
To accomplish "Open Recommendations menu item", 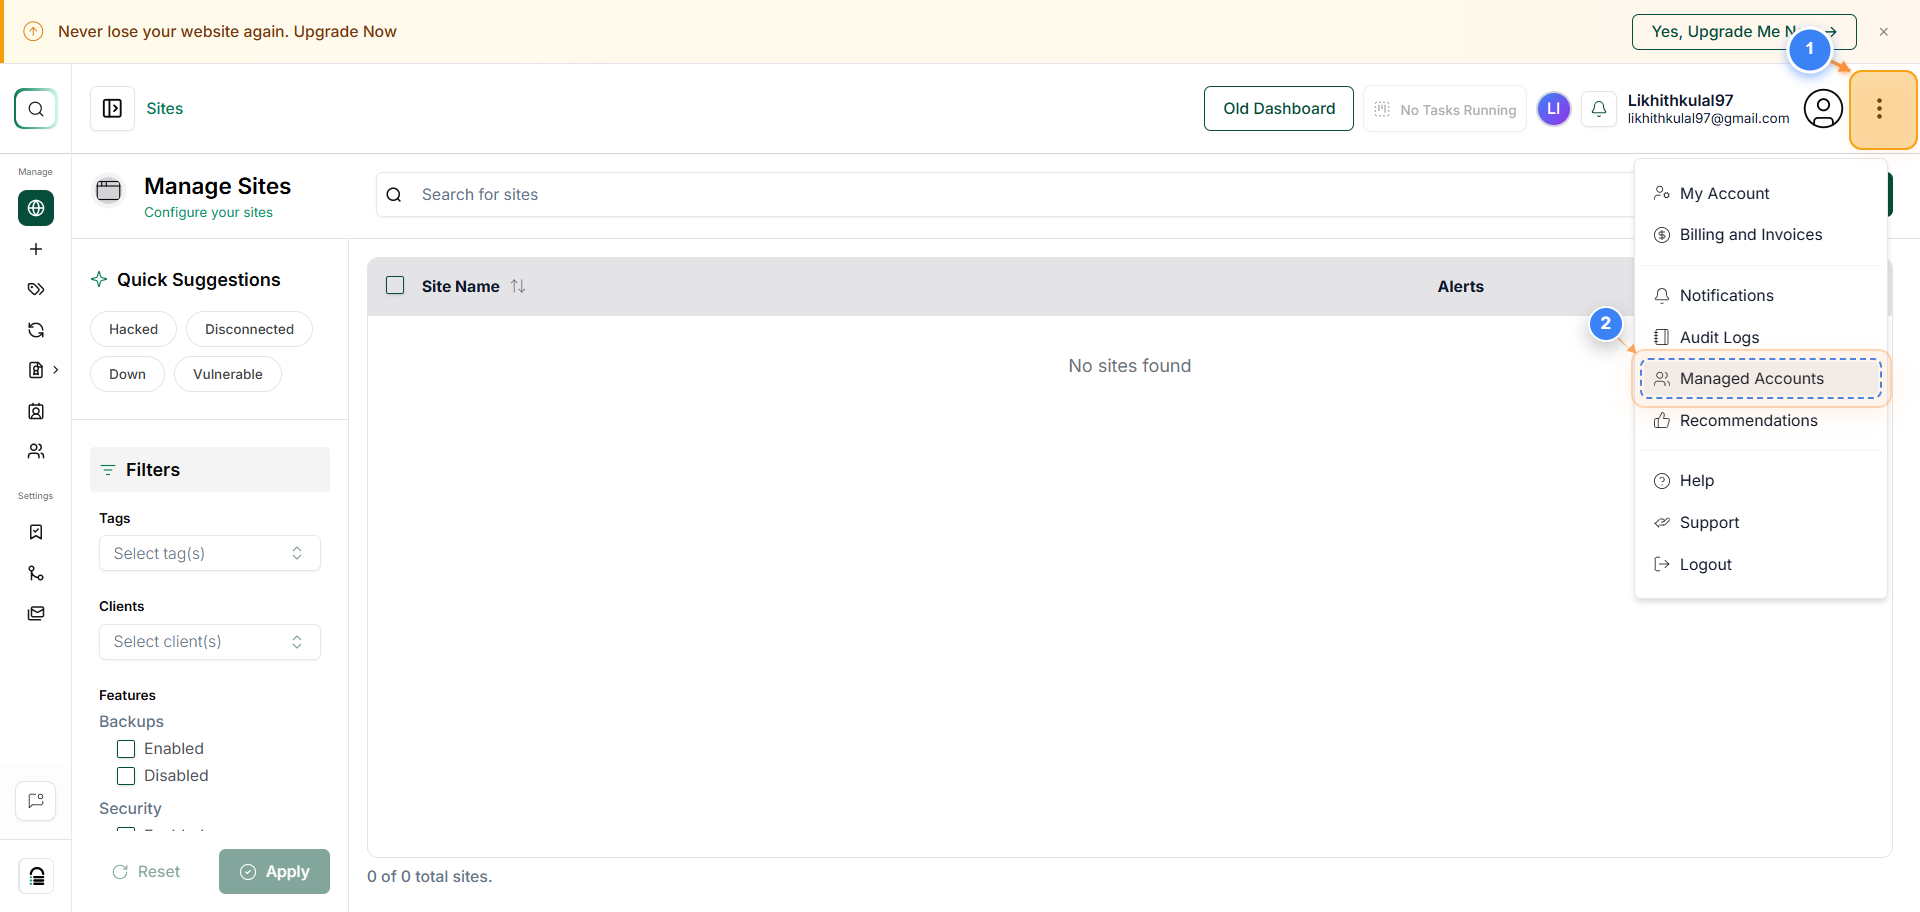I will point(1760,421).
